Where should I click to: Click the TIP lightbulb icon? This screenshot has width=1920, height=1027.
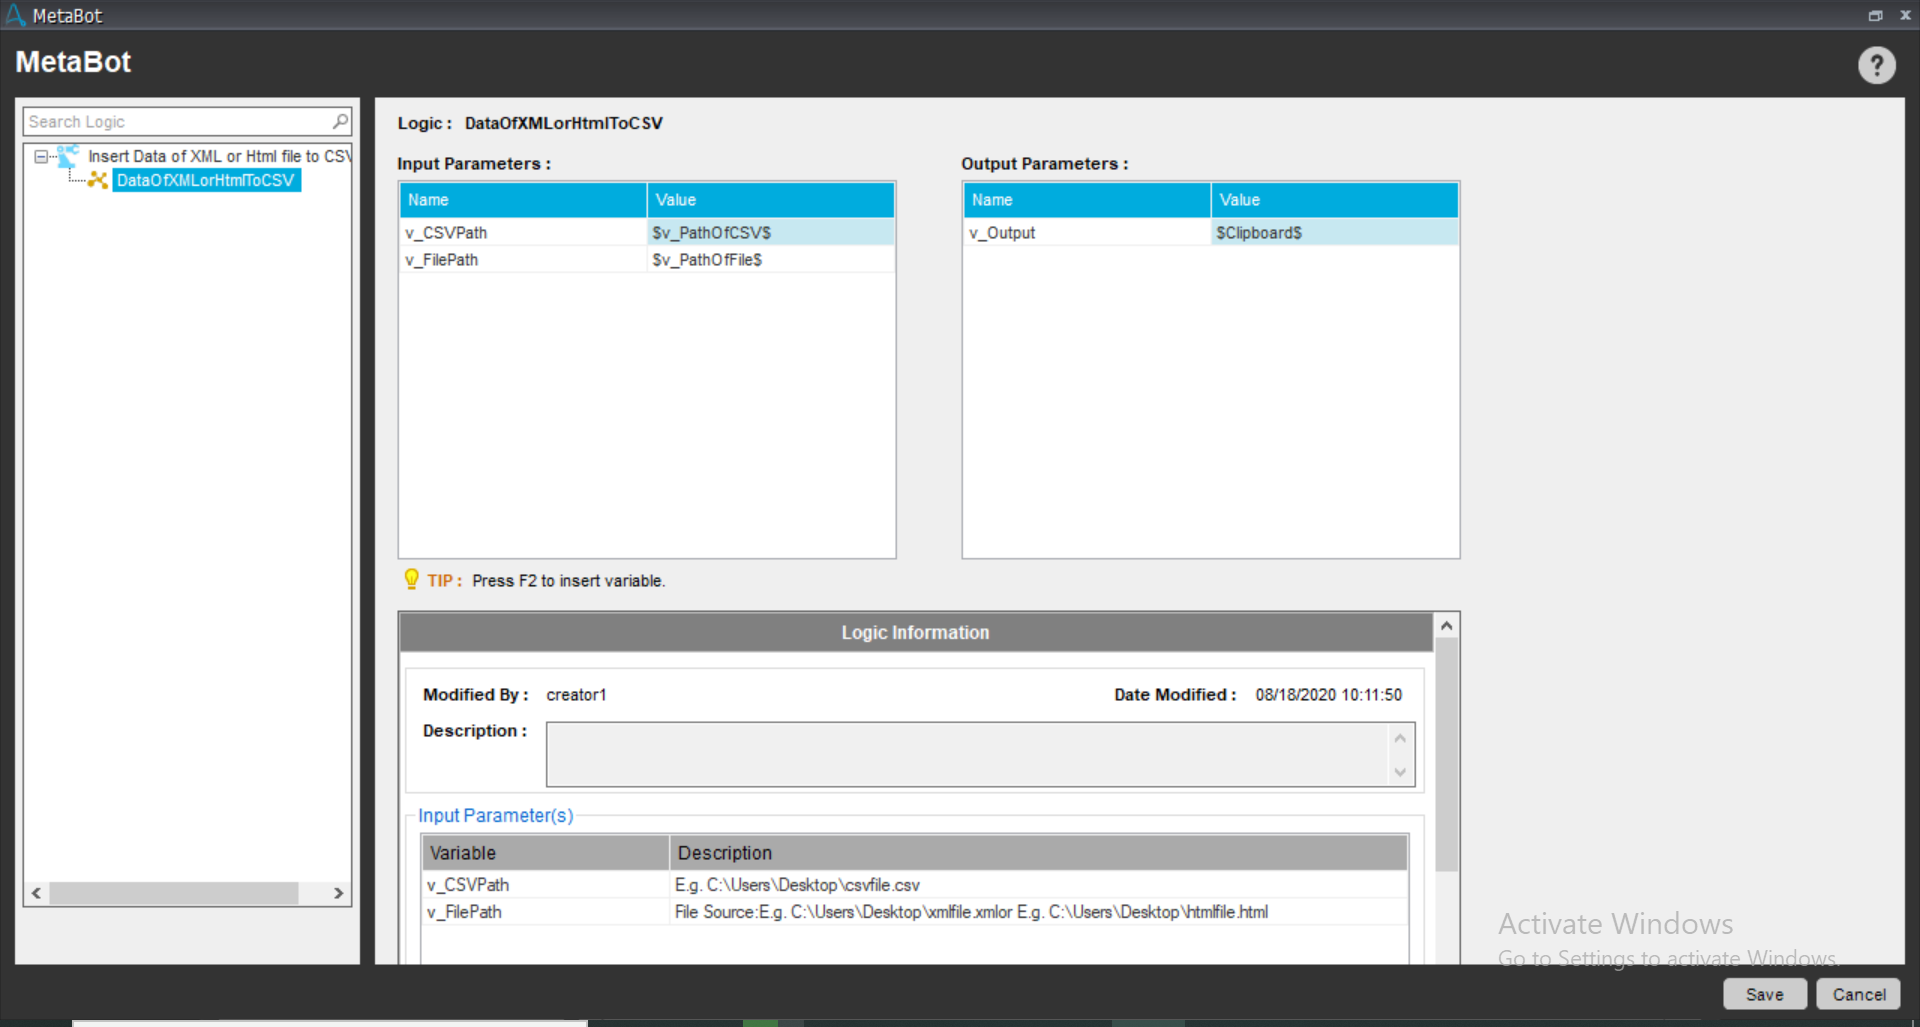[411, 579]
